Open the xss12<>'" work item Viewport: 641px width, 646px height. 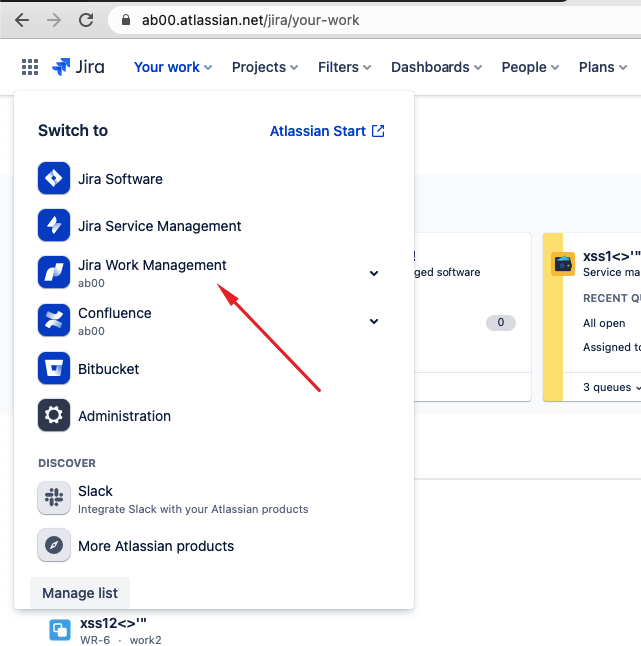click(113, 623)
